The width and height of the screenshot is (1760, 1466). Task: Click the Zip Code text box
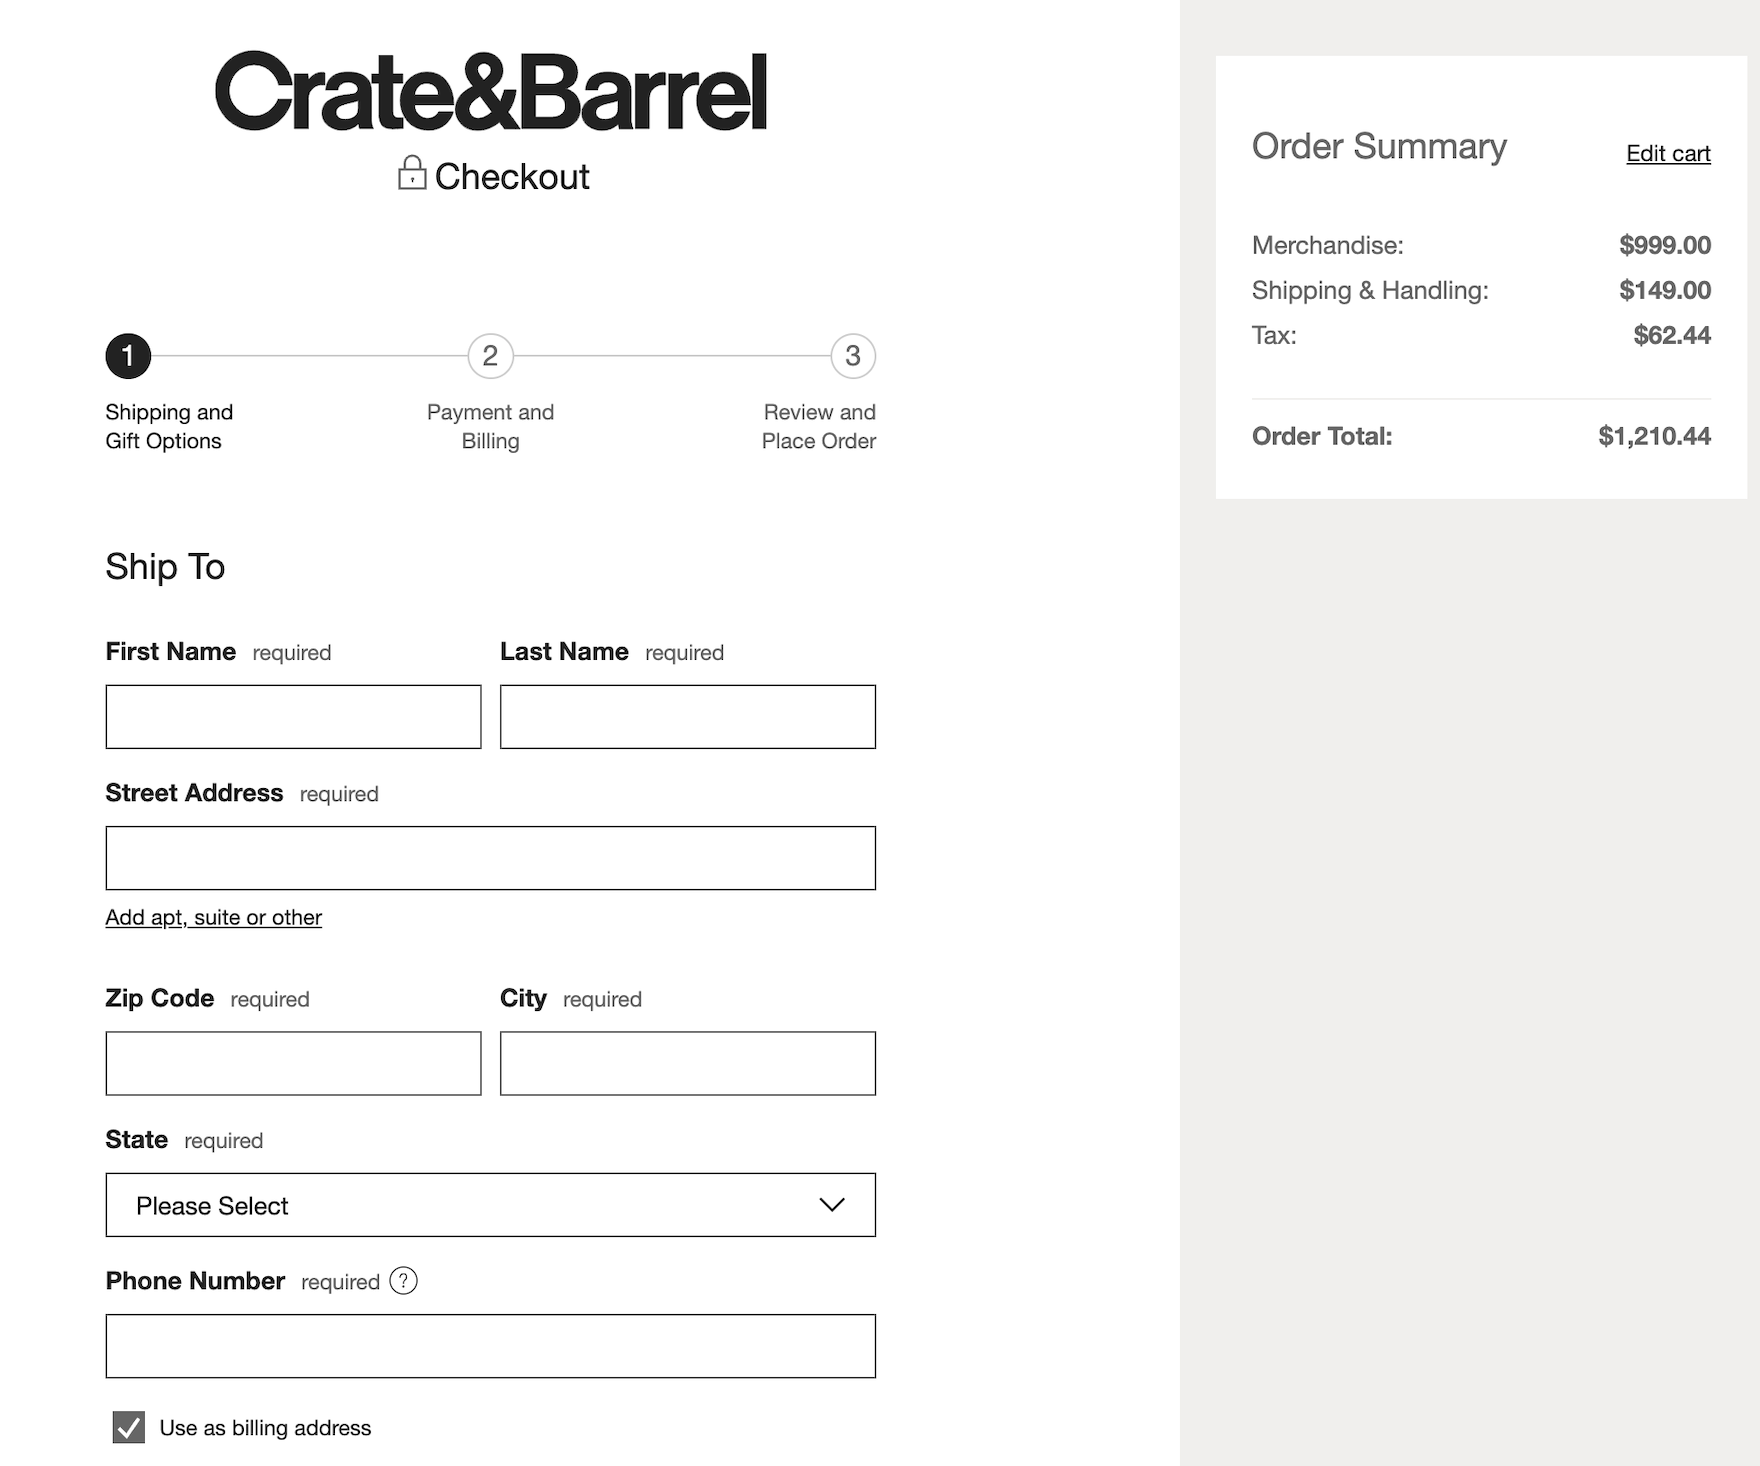[293, 1063]
